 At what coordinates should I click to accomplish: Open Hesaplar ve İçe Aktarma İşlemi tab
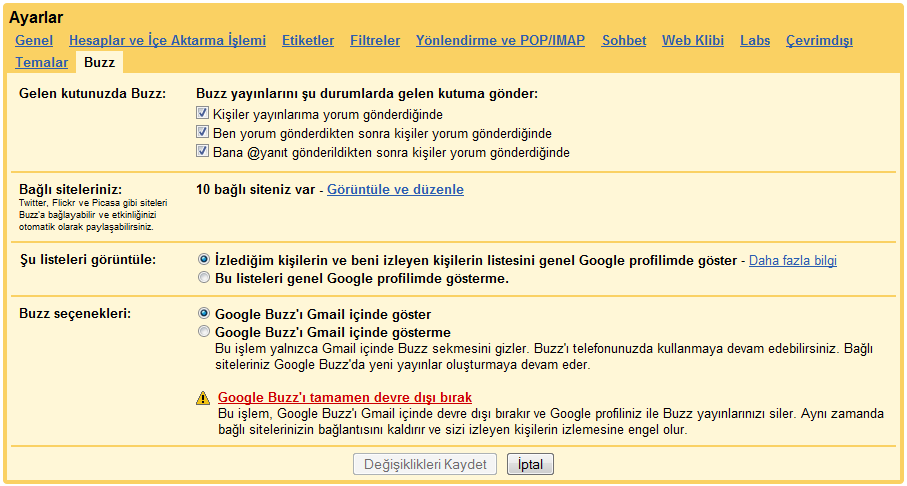[x=167, y=40]
